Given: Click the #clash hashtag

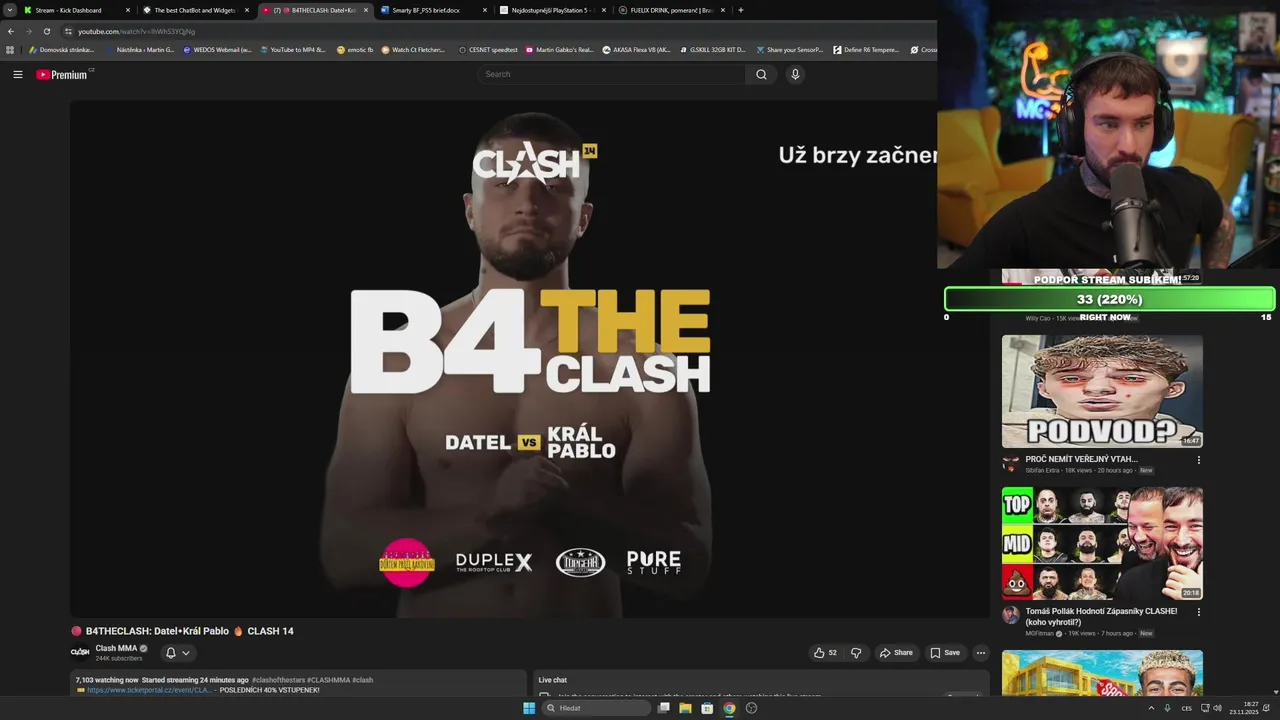Looking at the screenshot, I should (x=362, y=680).
